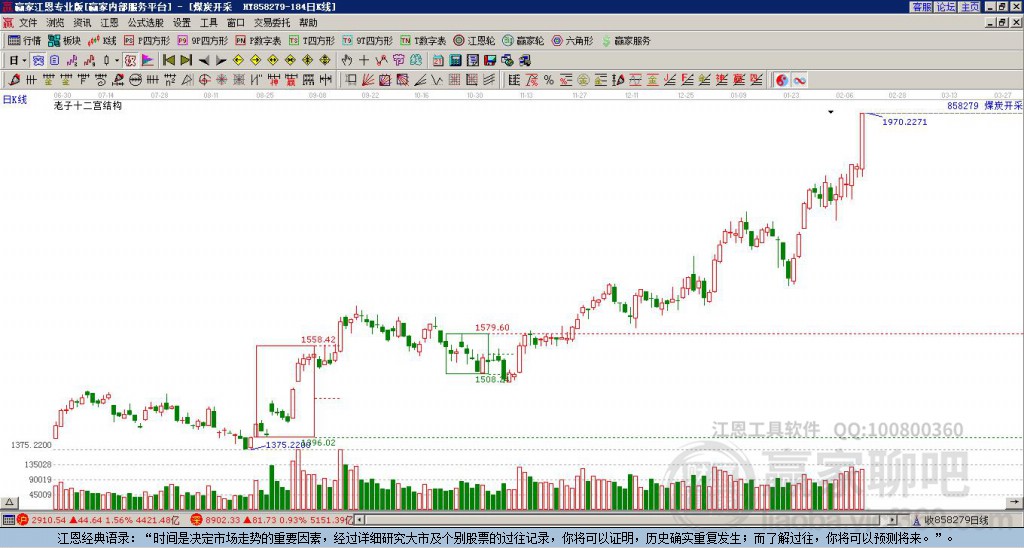Open the 主页 homepage link

tap(969, 7)
